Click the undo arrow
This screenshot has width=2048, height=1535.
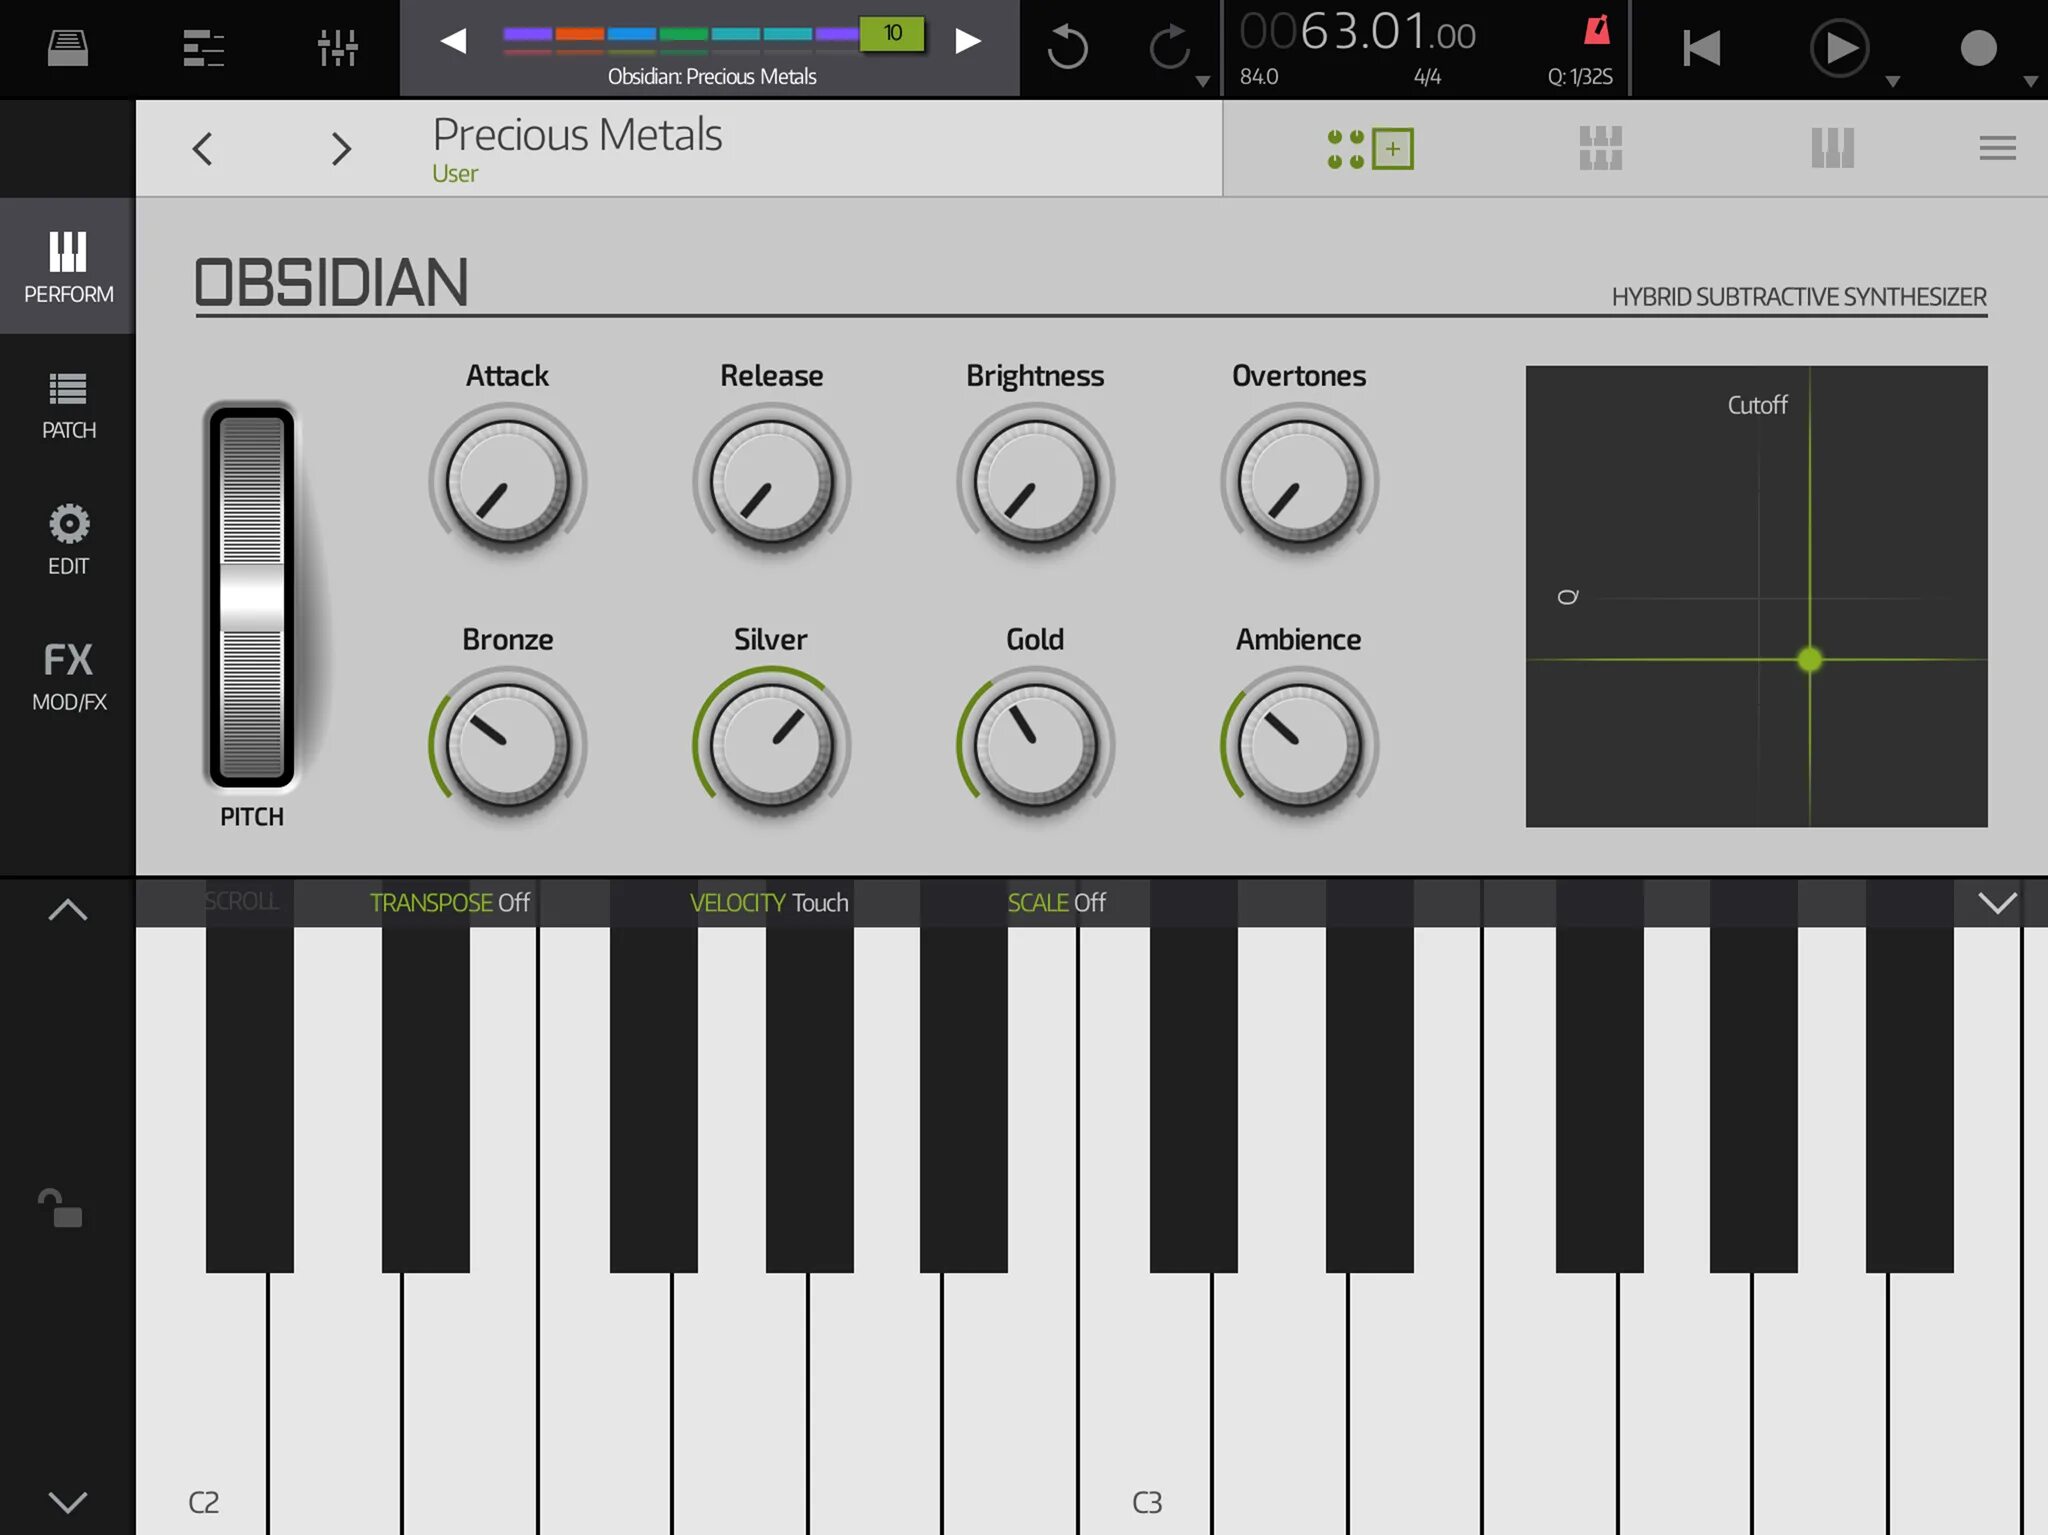pyautogui.click(x=1067, y=47)
